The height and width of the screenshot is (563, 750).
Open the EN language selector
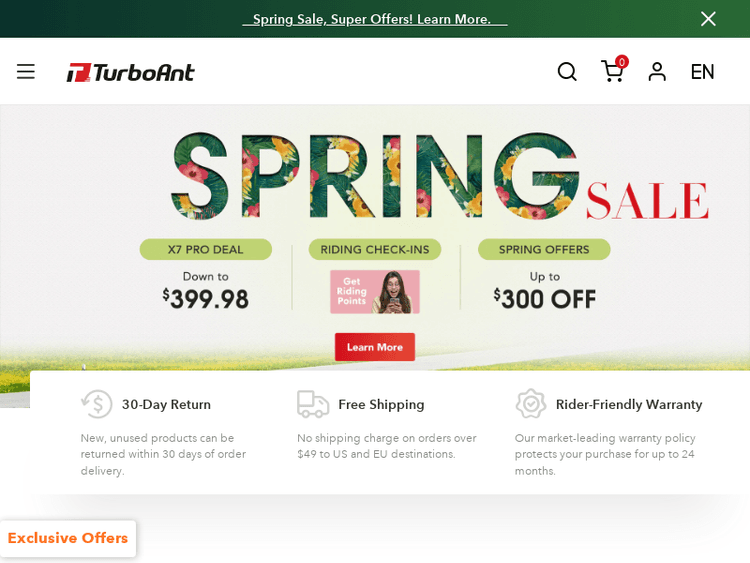coord(702,72)
